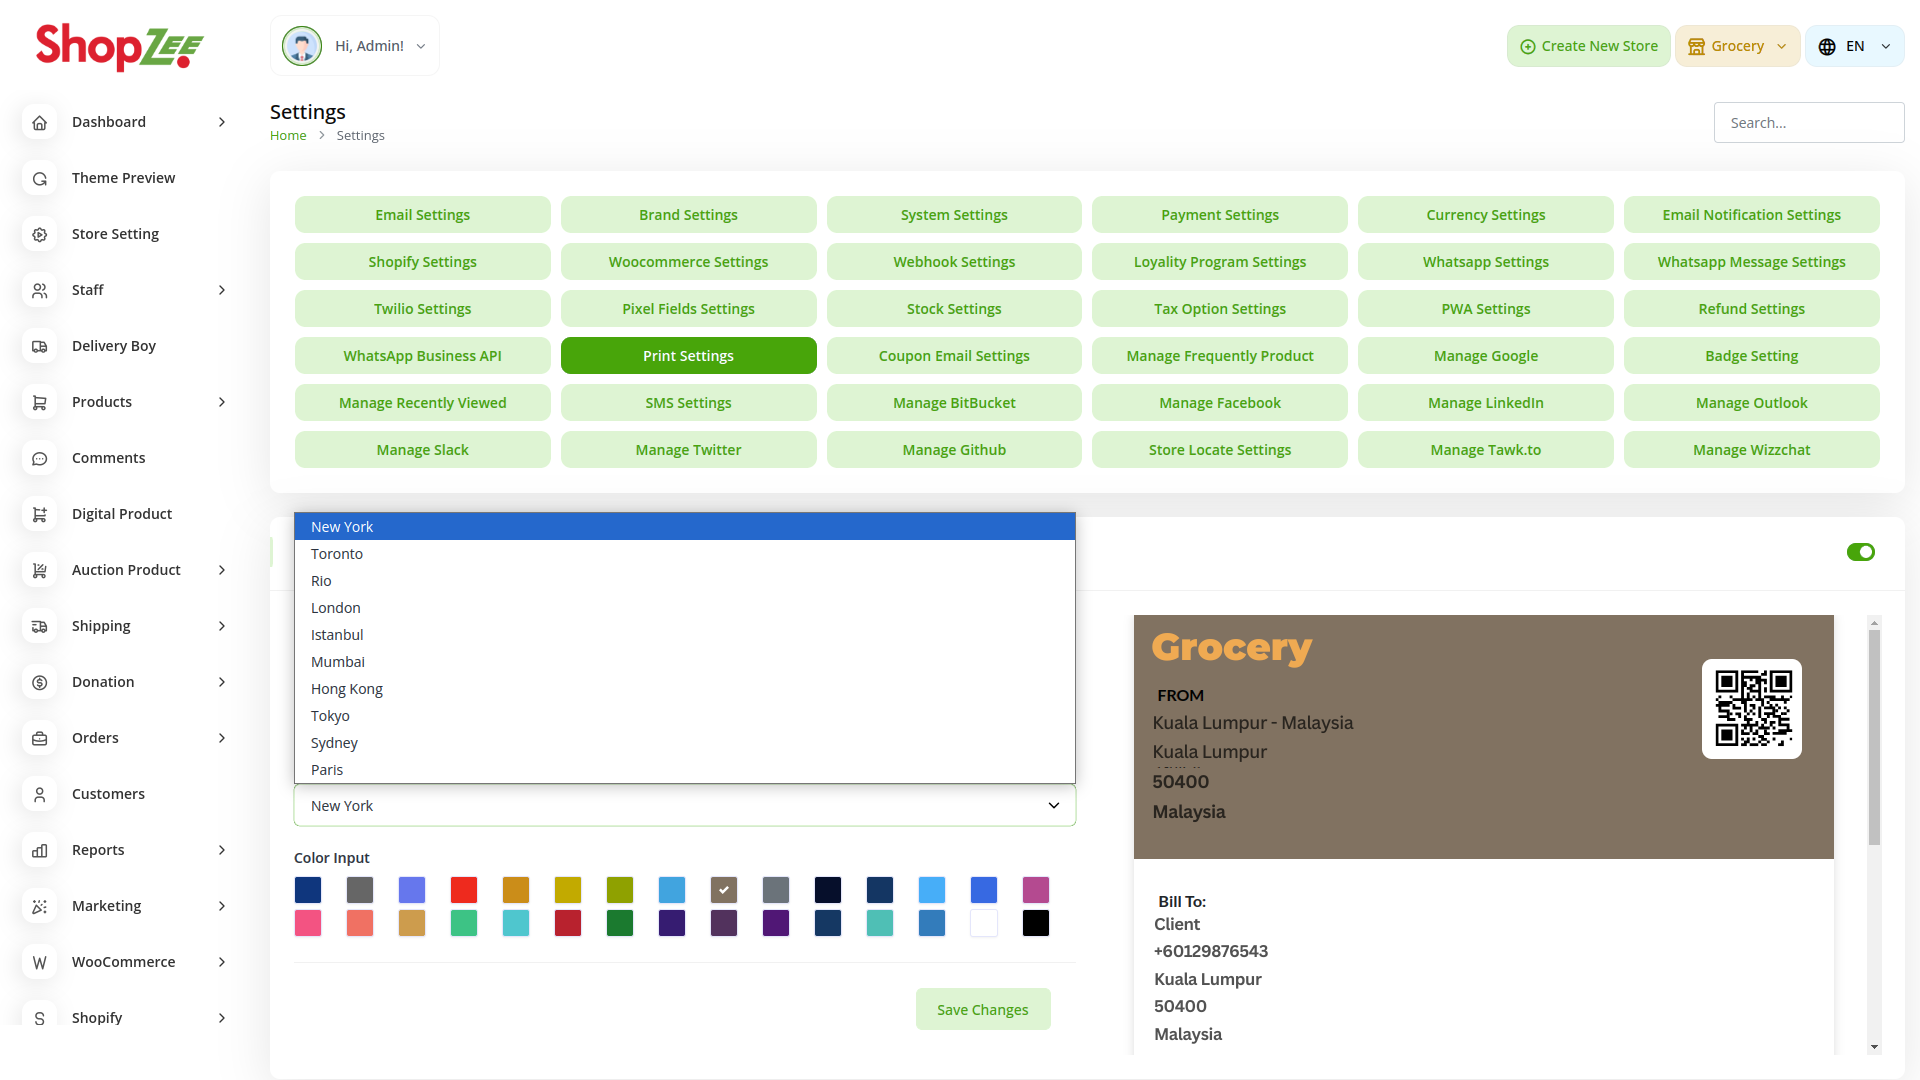Click the Products cart icon
The image size is (1920, 1080).
[40, 402]
